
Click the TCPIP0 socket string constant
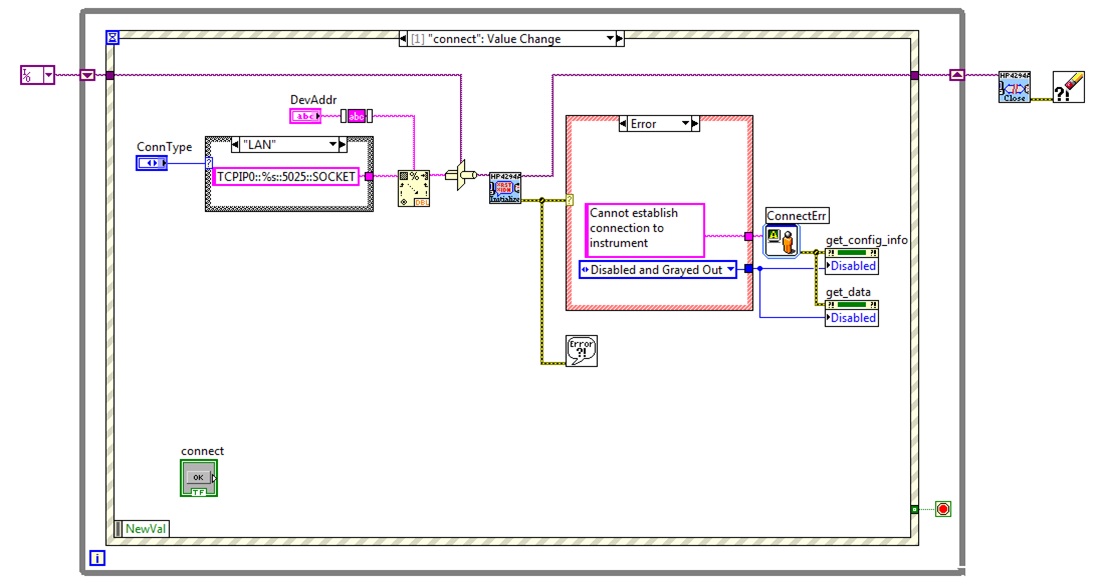pyautogui.click(x=287, y=177)
